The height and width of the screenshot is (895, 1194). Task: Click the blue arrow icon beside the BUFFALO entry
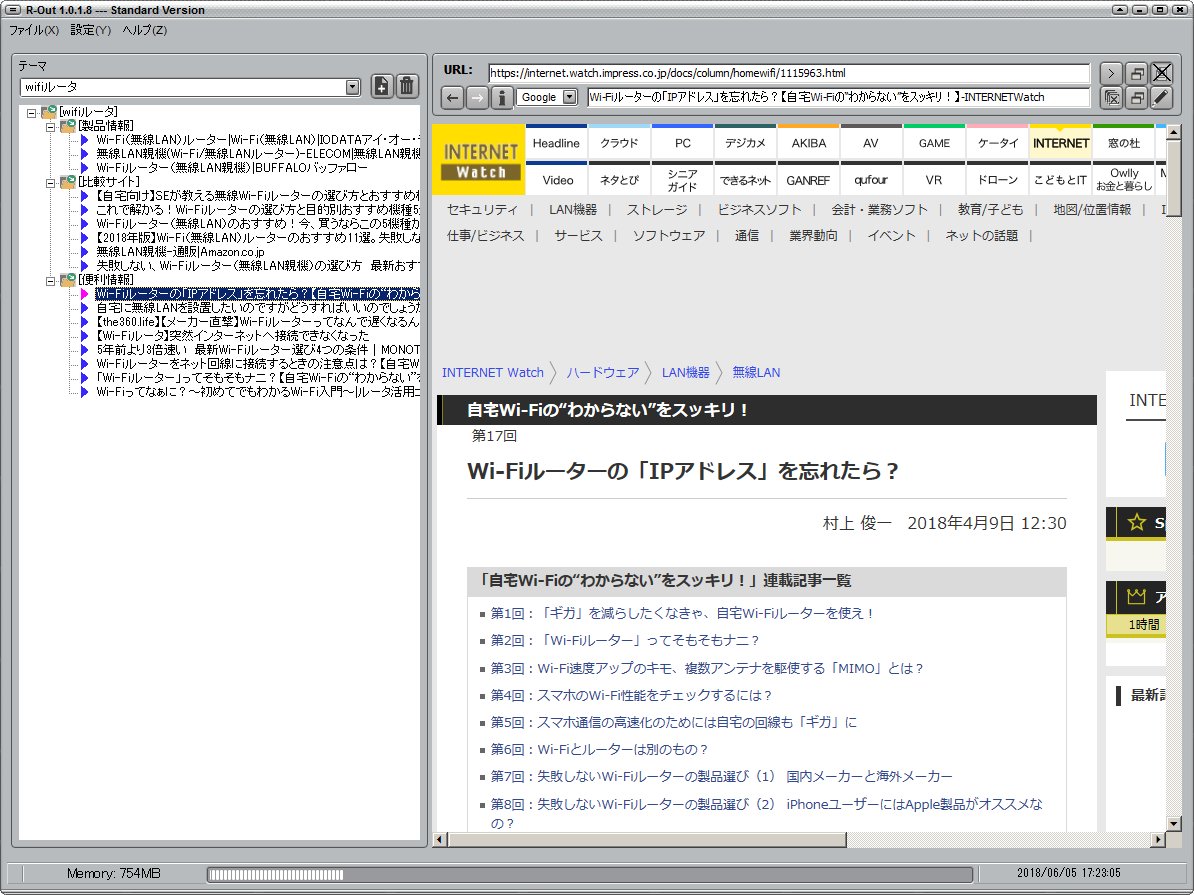coord(85,168)
